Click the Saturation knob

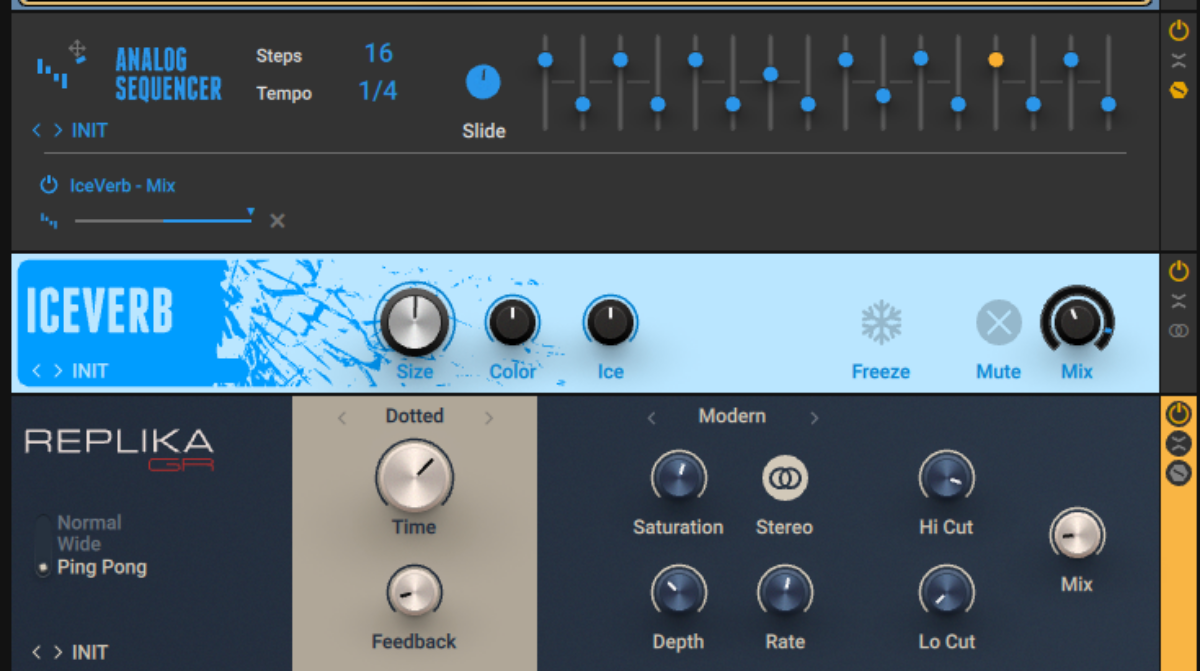[678, 477]
